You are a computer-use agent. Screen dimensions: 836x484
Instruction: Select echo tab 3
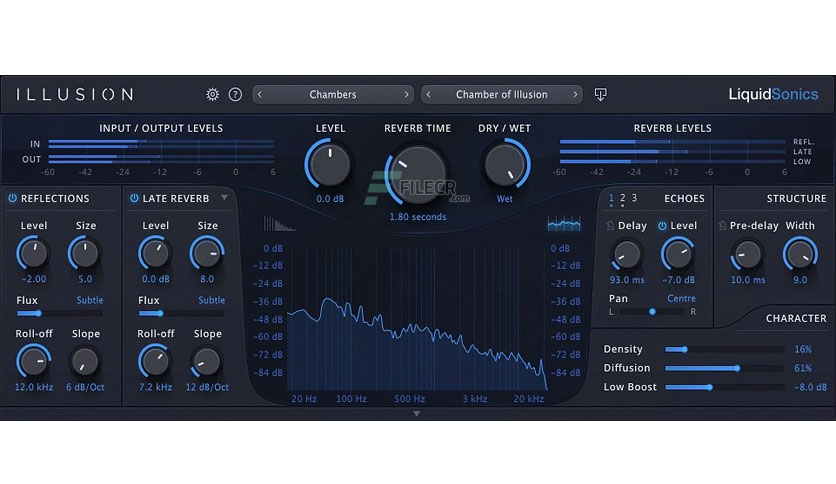pyautogui.click(x=634, y=198)
